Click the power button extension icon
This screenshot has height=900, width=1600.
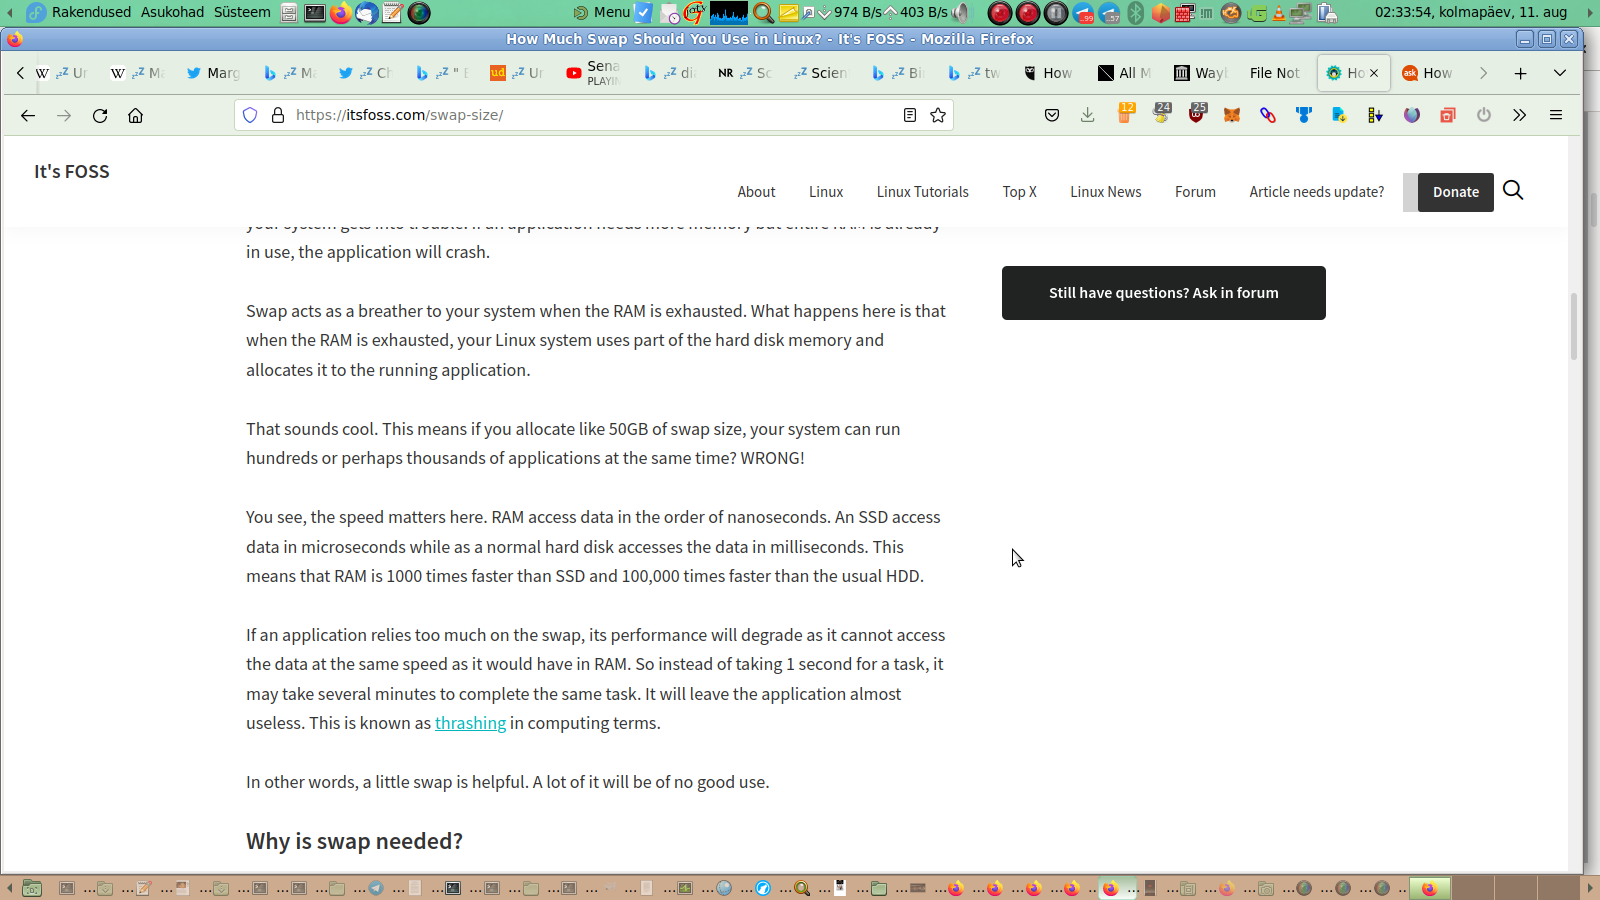click(x=1484, y=115)
